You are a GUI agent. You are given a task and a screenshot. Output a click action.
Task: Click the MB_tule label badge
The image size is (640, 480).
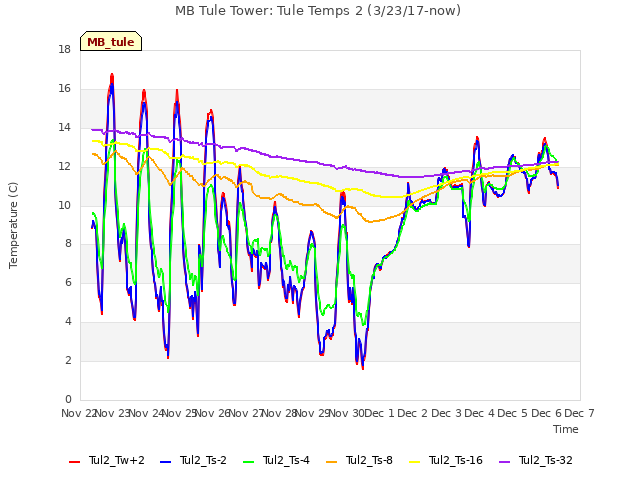pos(111,41)
